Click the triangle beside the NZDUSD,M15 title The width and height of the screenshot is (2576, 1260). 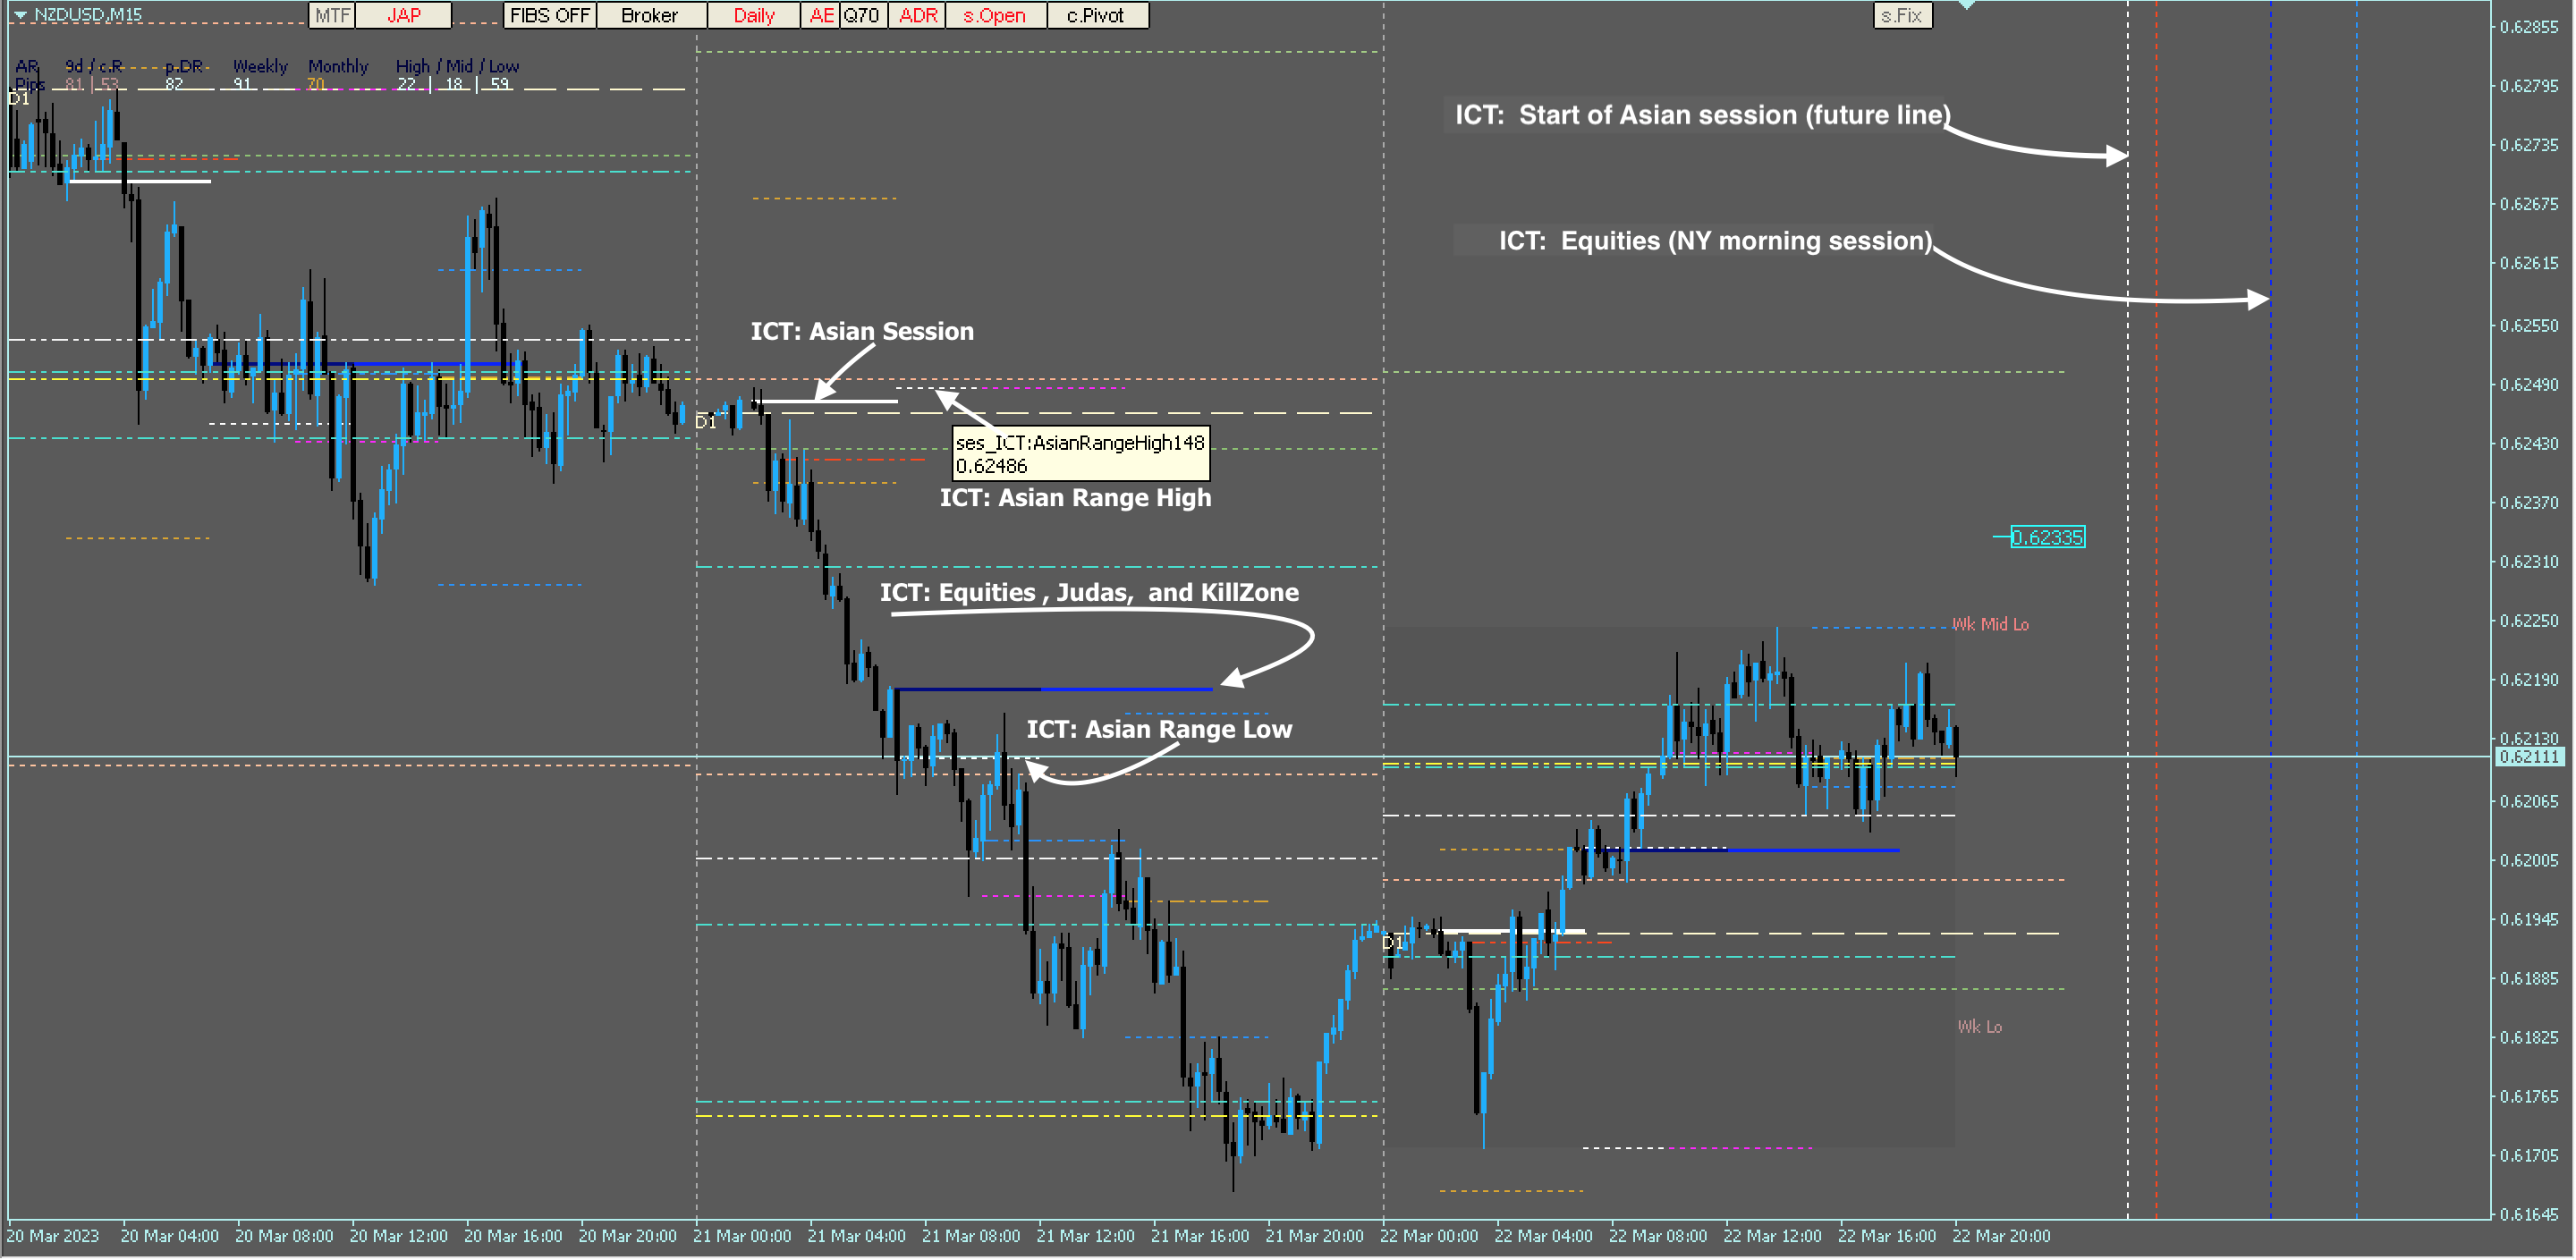pos(20,15)
